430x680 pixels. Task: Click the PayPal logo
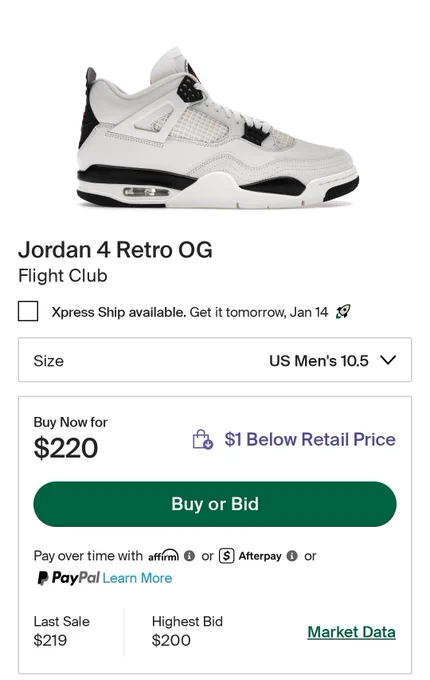point(69,578)
